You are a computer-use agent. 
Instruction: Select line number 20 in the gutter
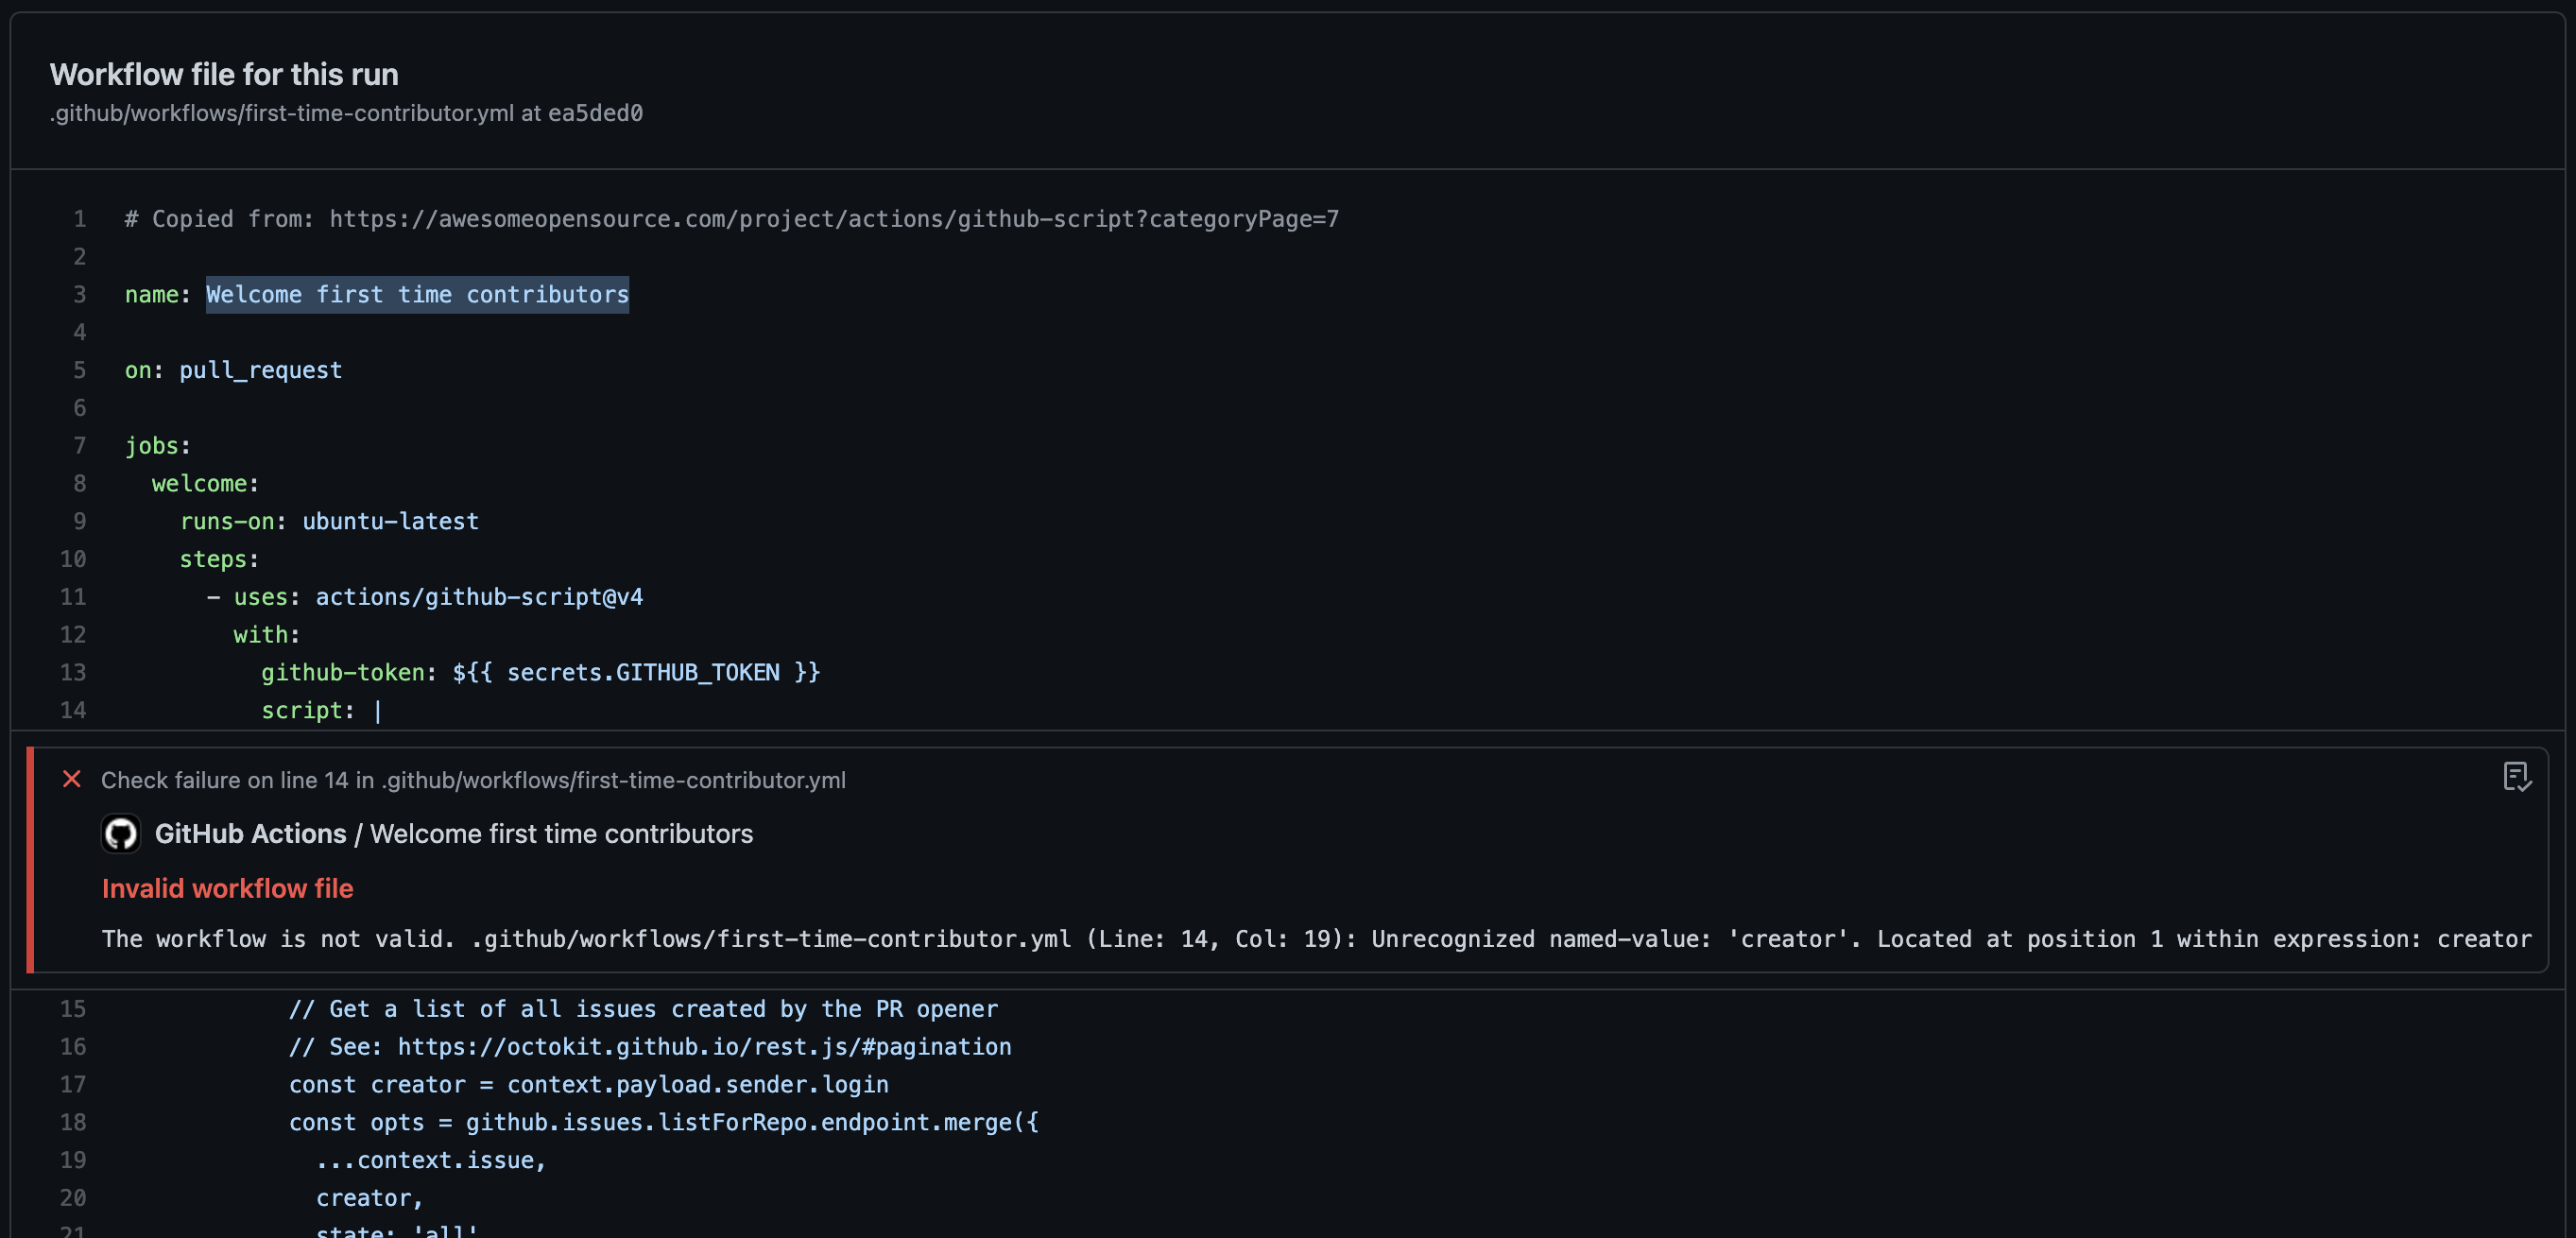click(74, 1198)
